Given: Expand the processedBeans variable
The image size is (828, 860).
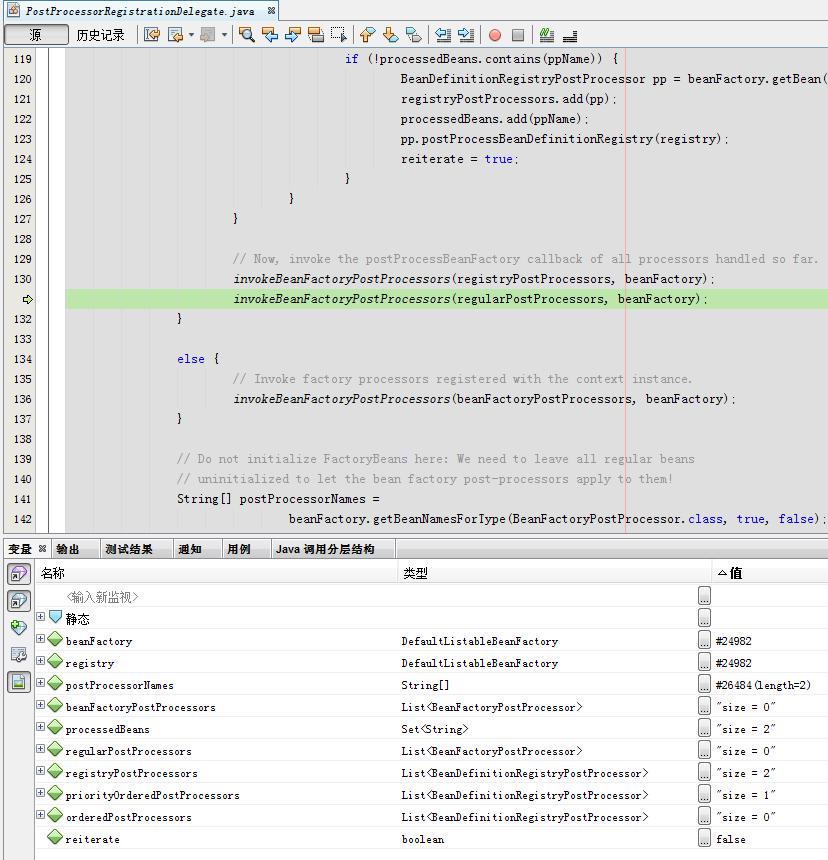Looking at the screenshot, I should click(41, 726).
